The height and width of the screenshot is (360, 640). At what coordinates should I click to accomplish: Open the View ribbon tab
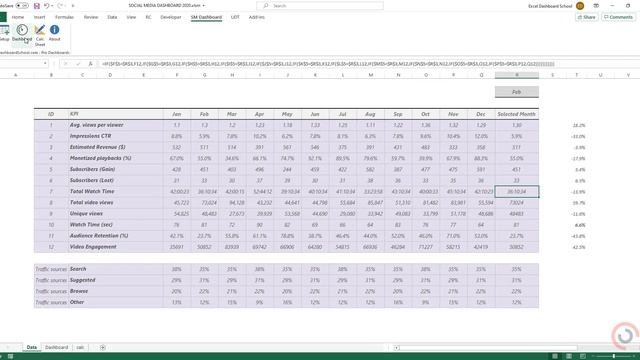click(131, 17)
